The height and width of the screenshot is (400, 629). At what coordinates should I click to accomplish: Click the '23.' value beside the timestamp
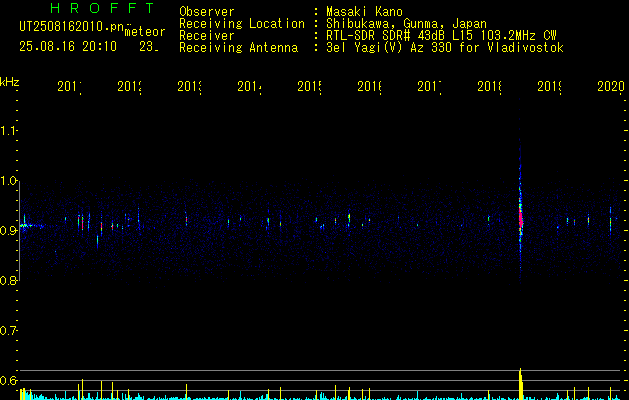pyautogui.click(x=149, y=47)
